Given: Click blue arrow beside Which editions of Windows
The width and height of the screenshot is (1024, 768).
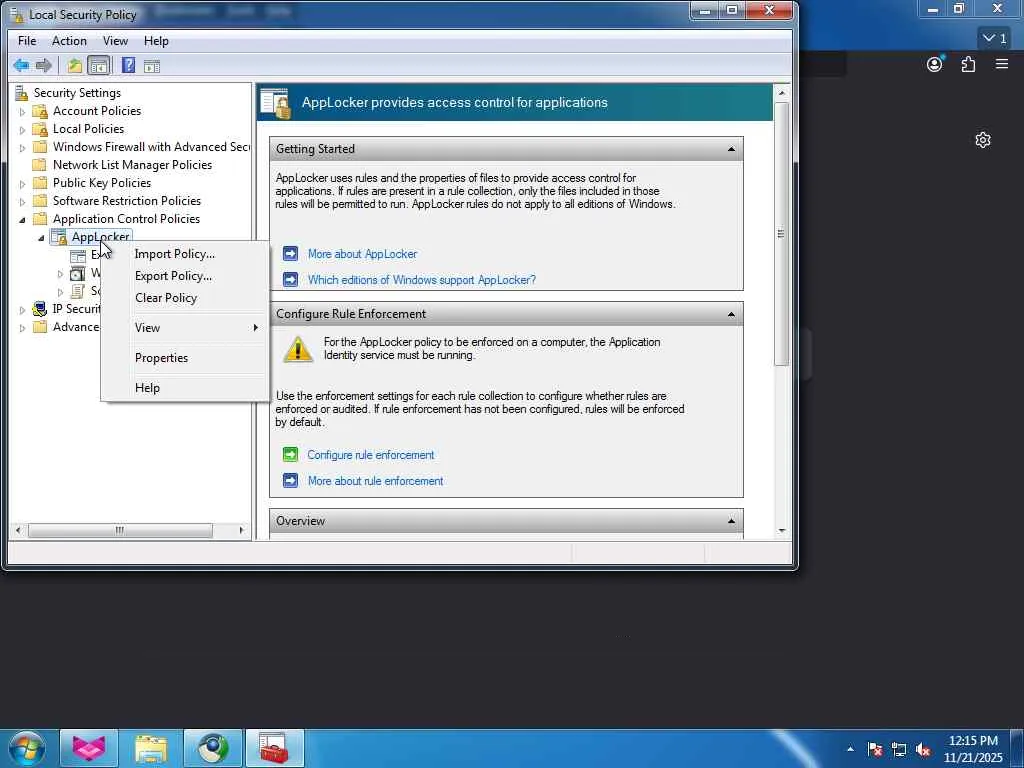Looking at the screenshot, I should 291,280.
